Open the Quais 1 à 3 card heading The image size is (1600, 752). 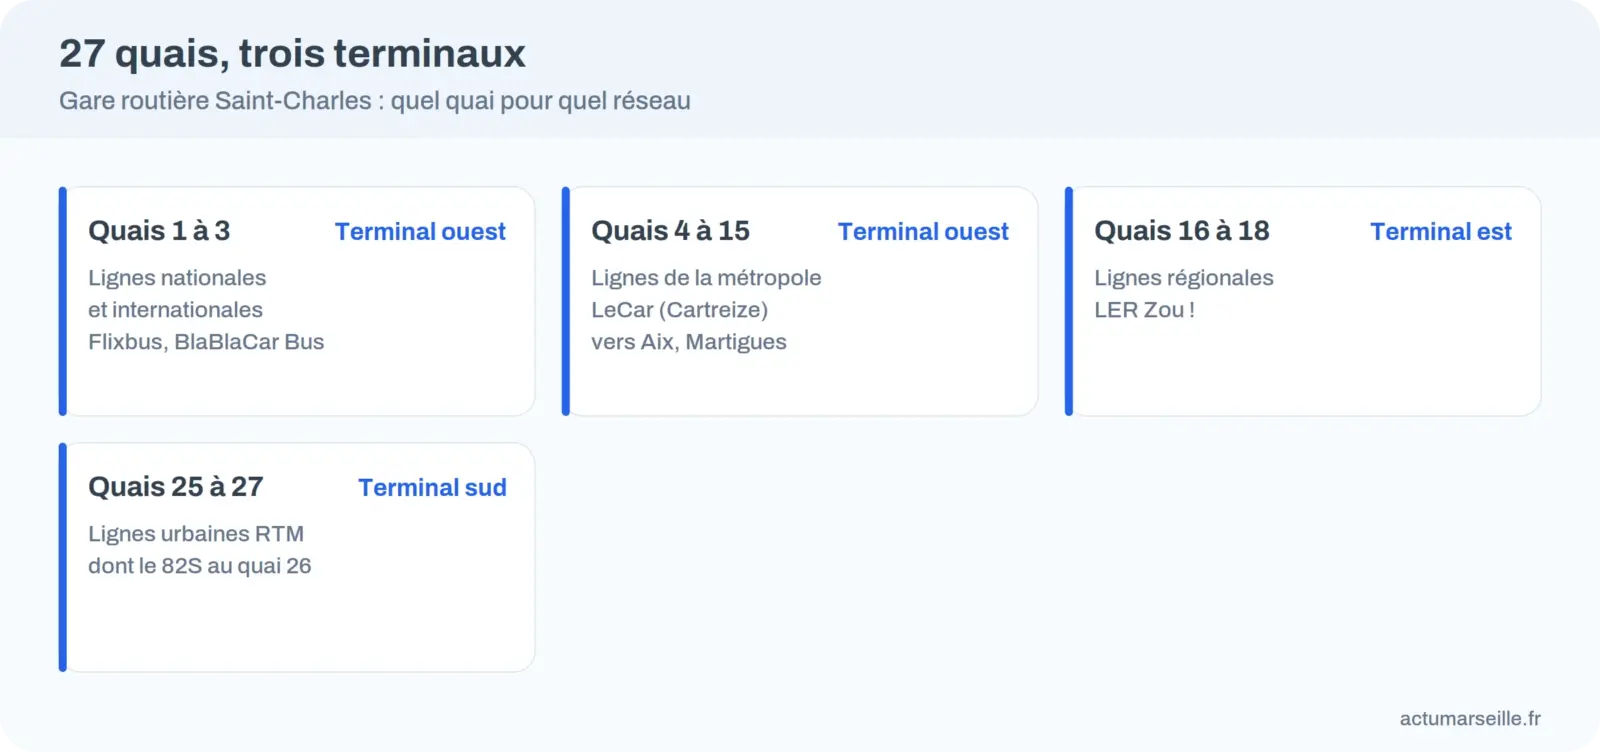(x=159, y=231)
